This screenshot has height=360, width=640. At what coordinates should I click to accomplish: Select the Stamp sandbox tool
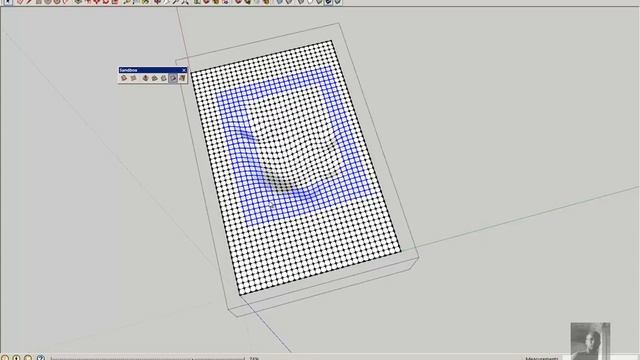[155, 78]
